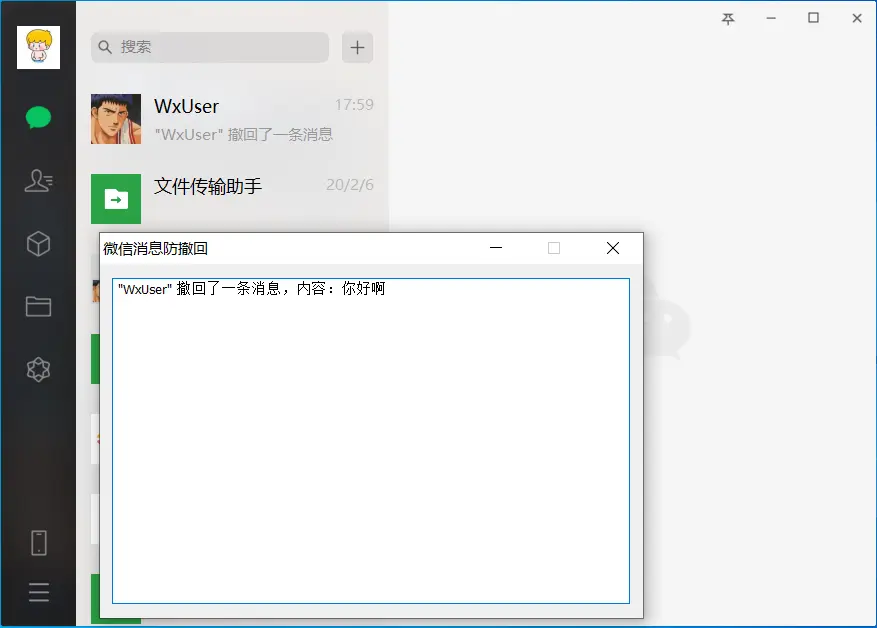Close the main WeChat window
Screen dimensions: 877x628
point(856,18)
